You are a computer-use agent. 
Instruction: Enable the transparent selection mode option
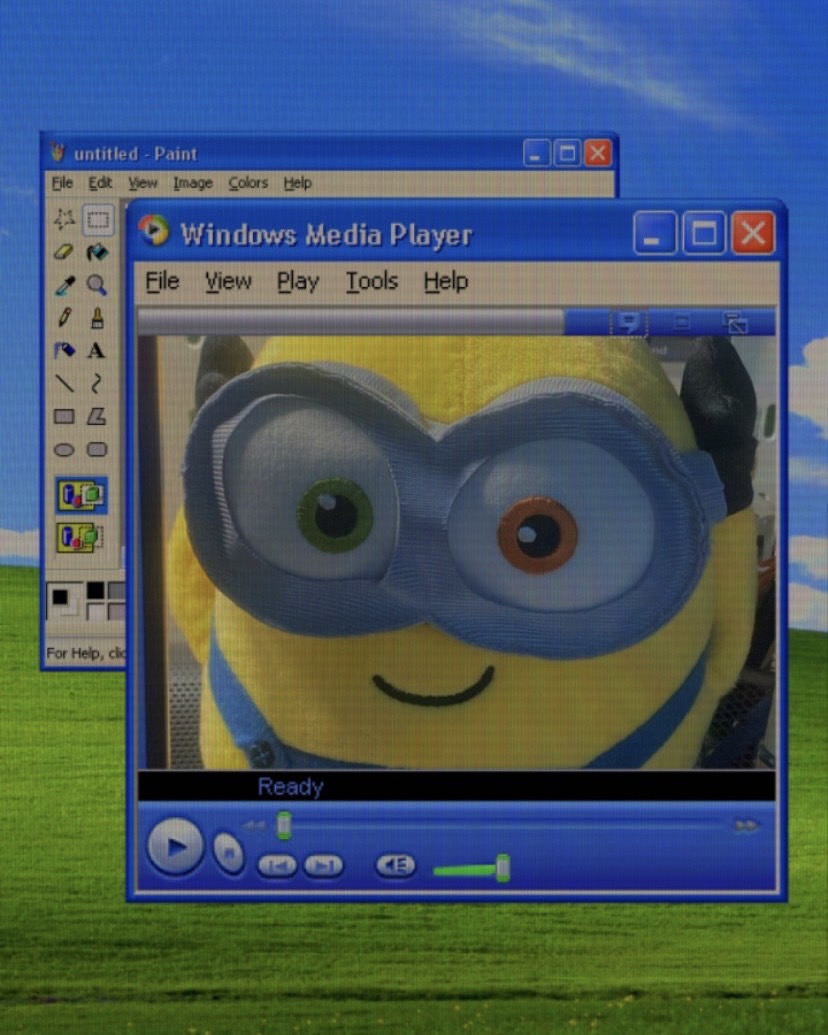pyautogui.click(x=81, y=537)
